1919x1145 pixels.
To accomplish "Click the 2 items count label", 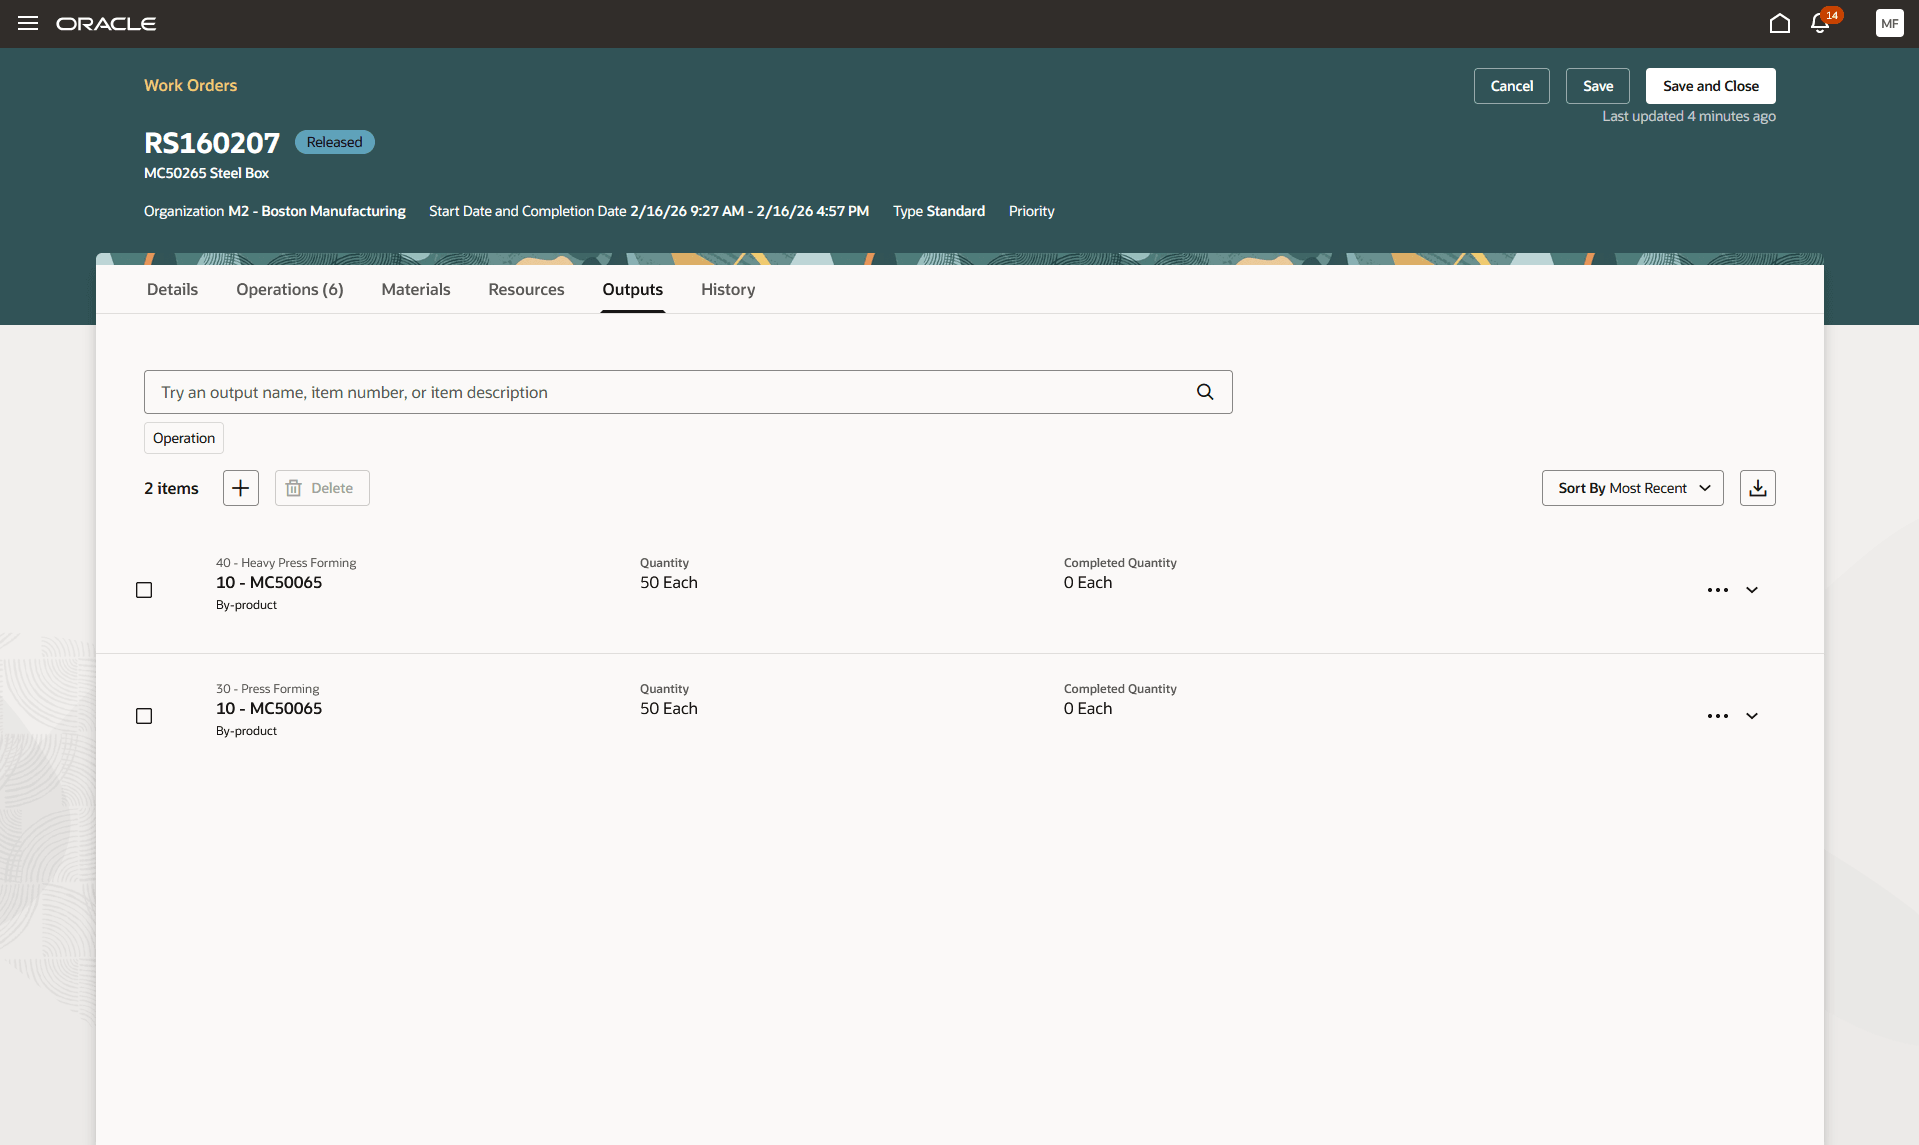I will [x=171, y=488].
